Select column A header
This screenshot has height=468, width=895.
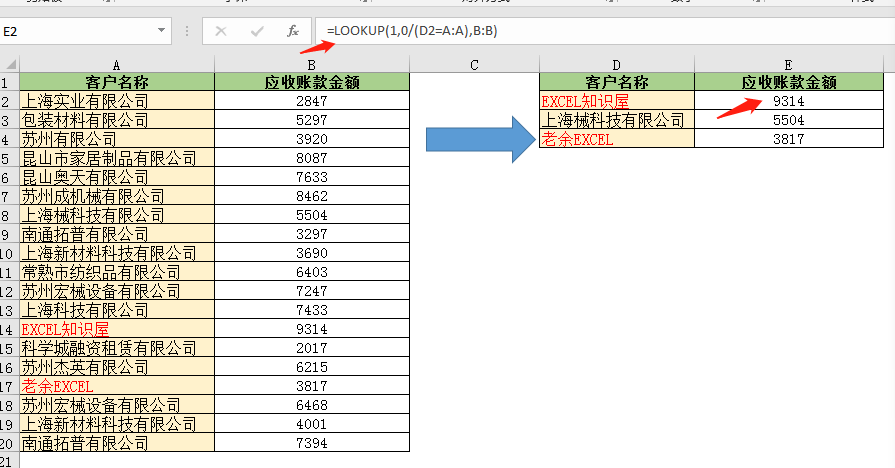point(117,64)
